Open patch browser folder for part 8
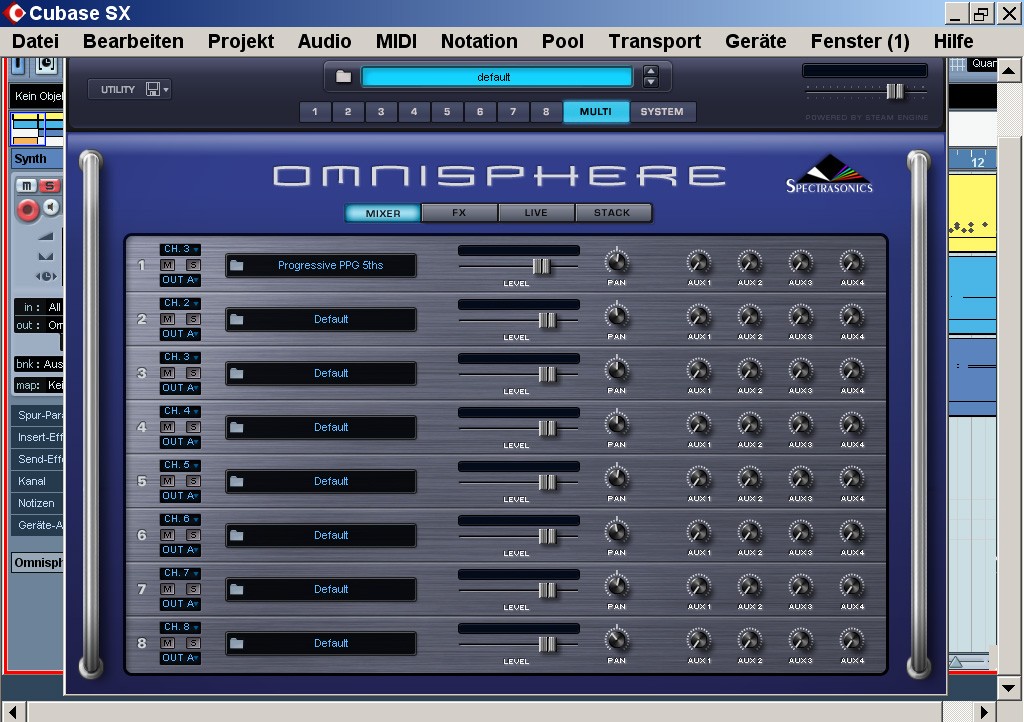 click(x=237, y=644)
